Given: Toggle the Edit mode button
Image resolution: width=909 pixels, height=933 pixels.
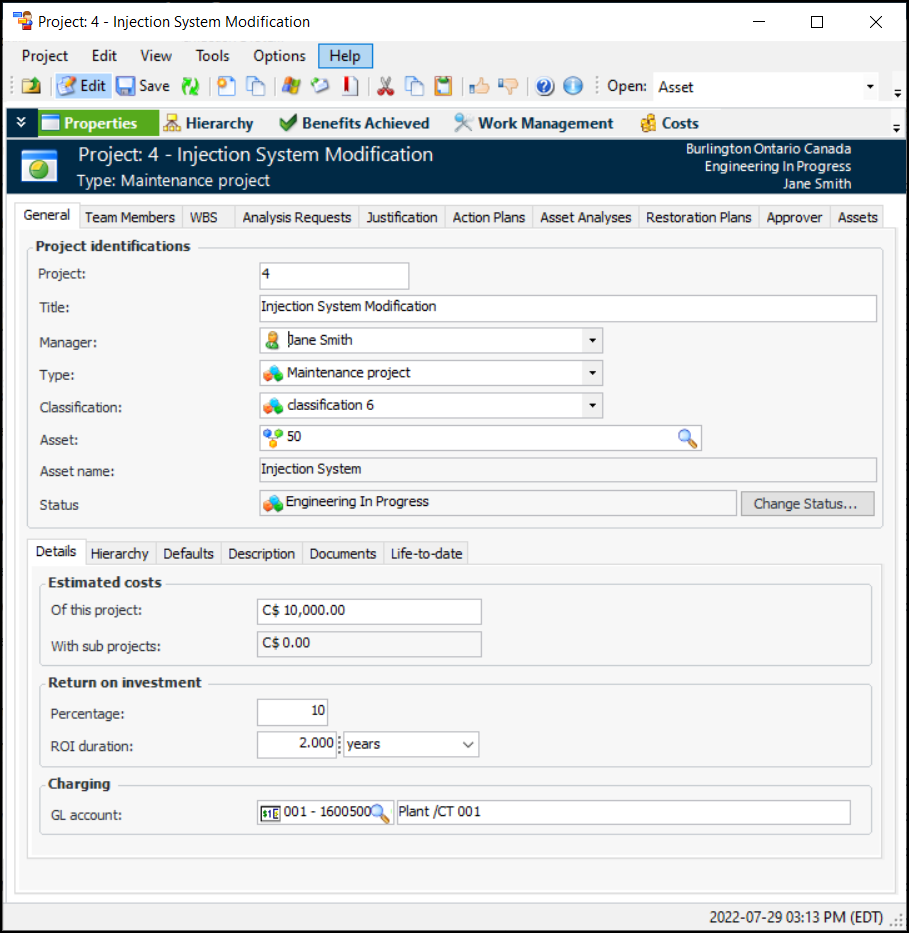Looking at the screenshot, I should [x=82, y=87].
